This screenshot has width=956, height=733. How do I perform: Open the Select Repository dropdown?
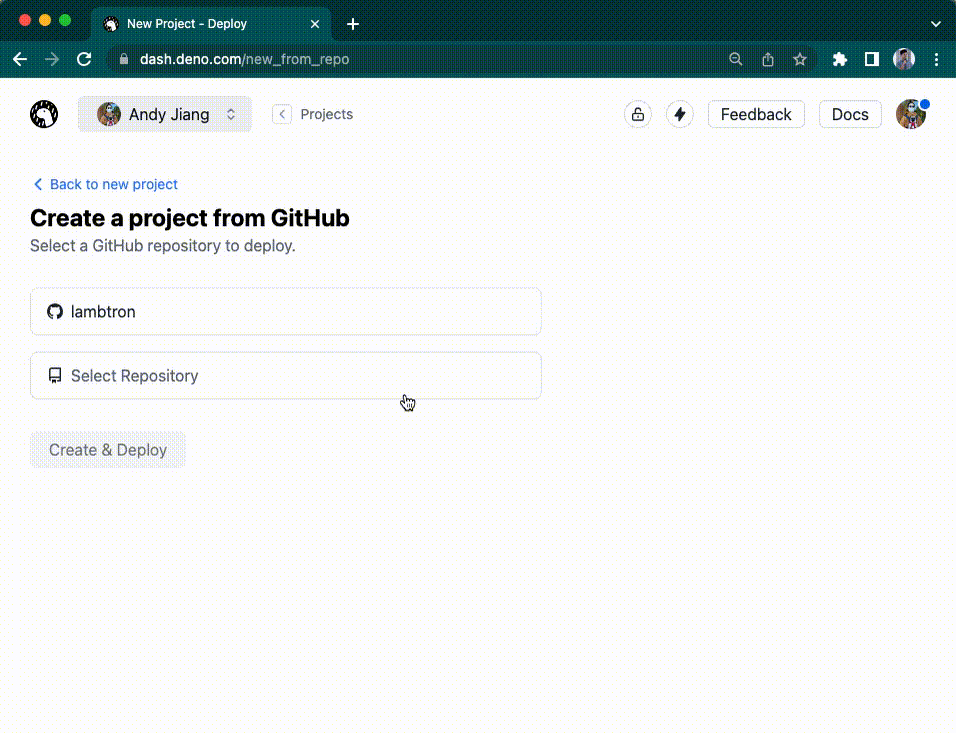(x=286, y=376)
